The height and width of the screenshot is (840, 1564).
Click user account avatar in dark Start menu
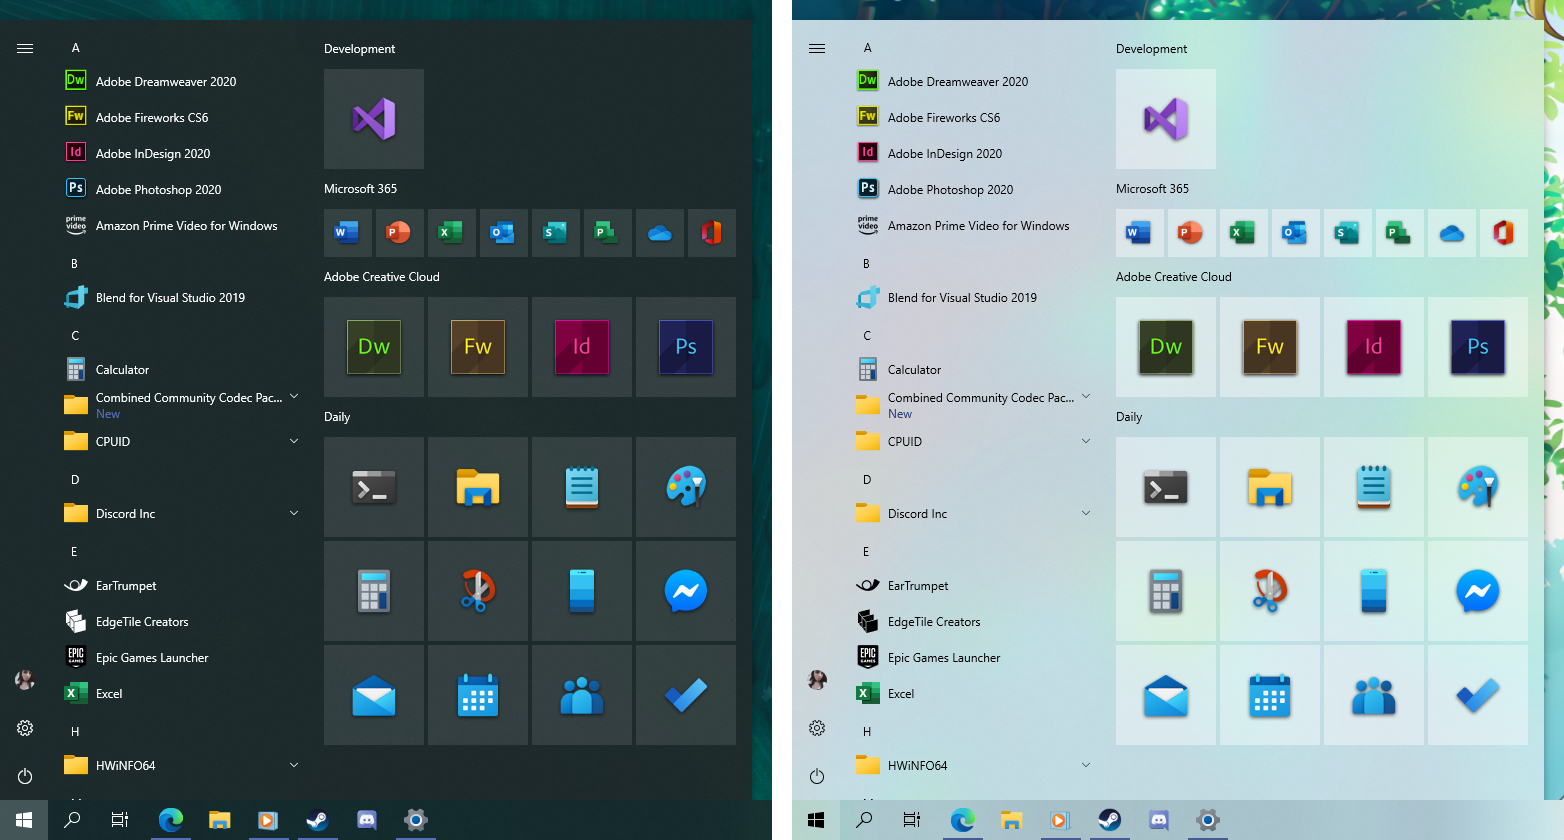click(x=25, y=680)
